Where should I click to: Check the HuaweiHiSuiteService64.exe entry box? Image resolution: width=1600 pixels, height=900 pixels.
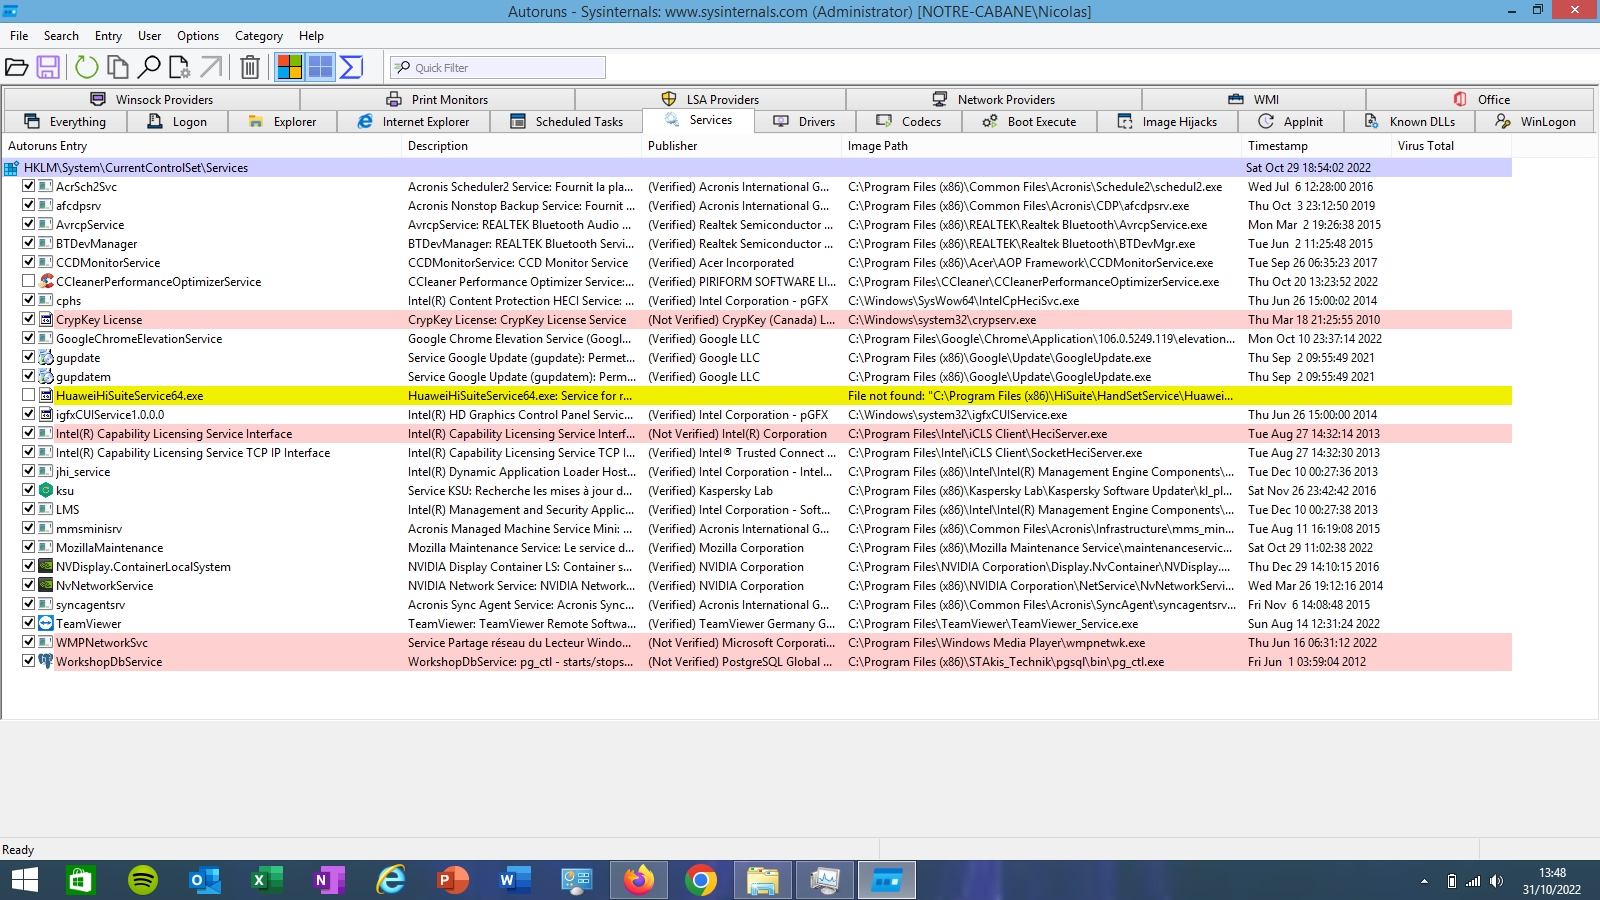coord(29,395)
